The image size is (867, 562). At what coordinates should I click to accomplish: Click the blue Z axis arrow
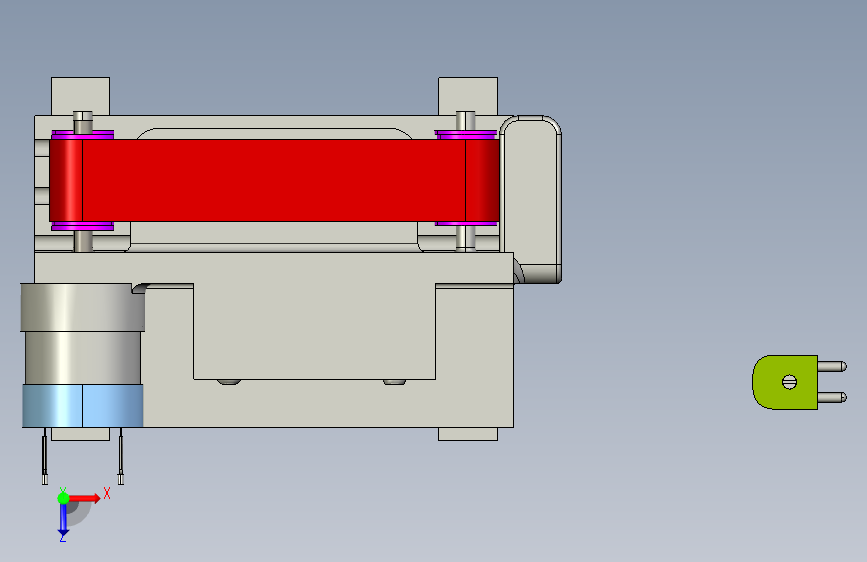coord(63,519)
